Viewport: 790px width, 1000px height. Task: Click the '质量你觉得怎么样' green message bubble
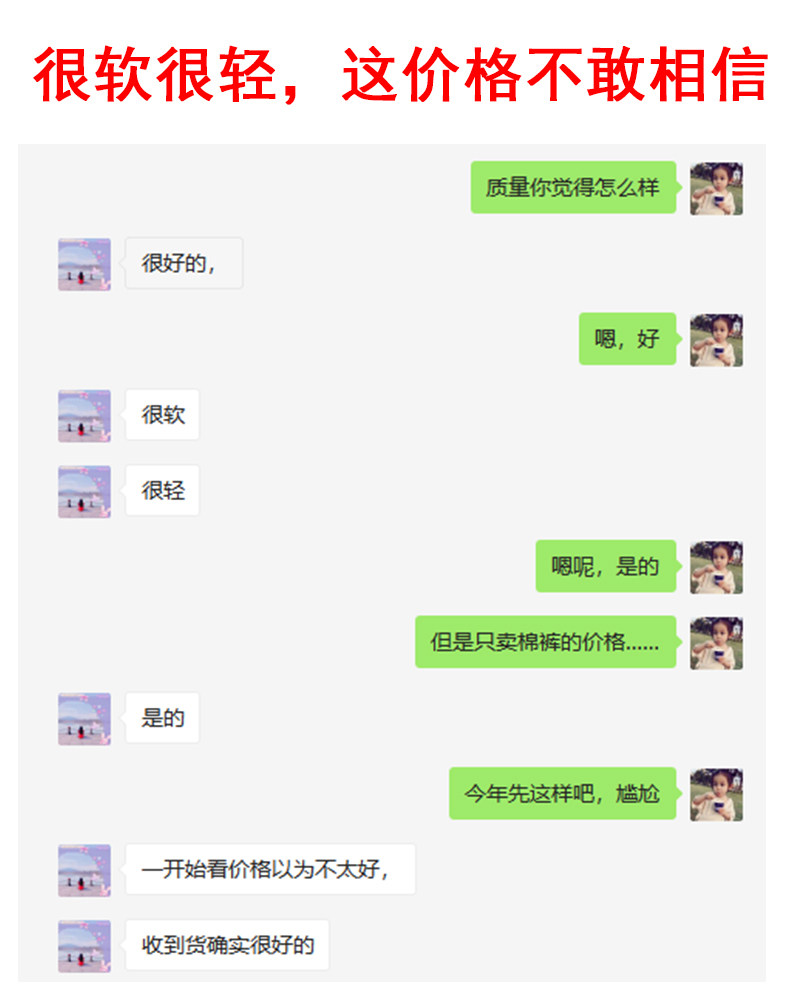click(x=573, y=188)
